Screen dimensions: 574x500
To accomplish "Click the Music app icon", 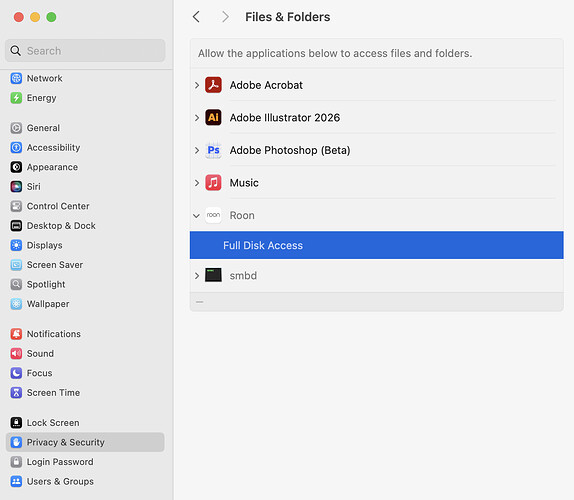I will (x=213, y=183).
